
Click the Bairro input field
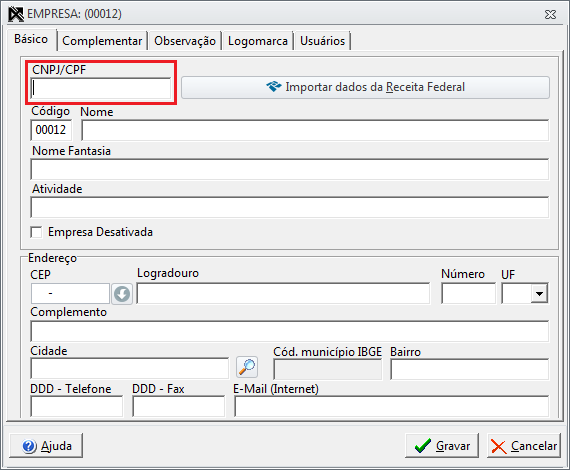point(469,369)
